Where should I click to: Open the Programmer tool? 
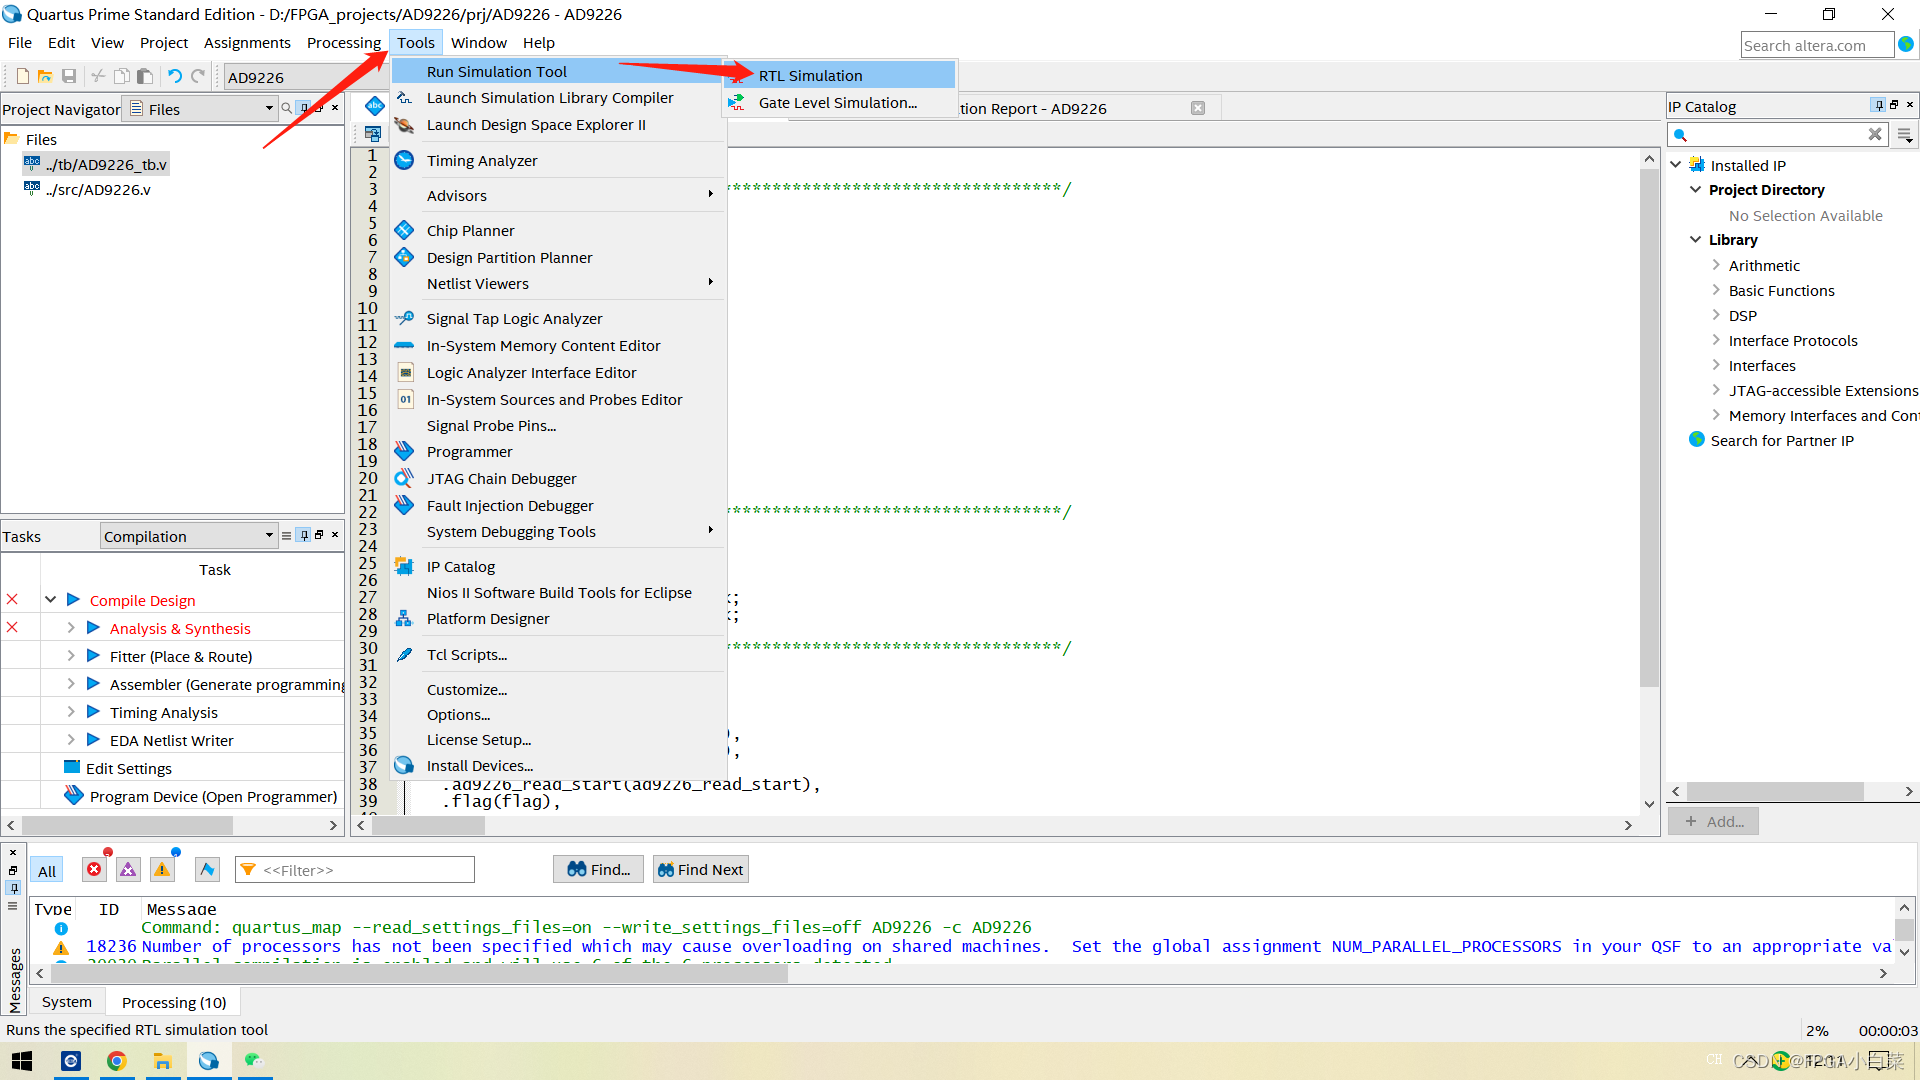(469, 452)
